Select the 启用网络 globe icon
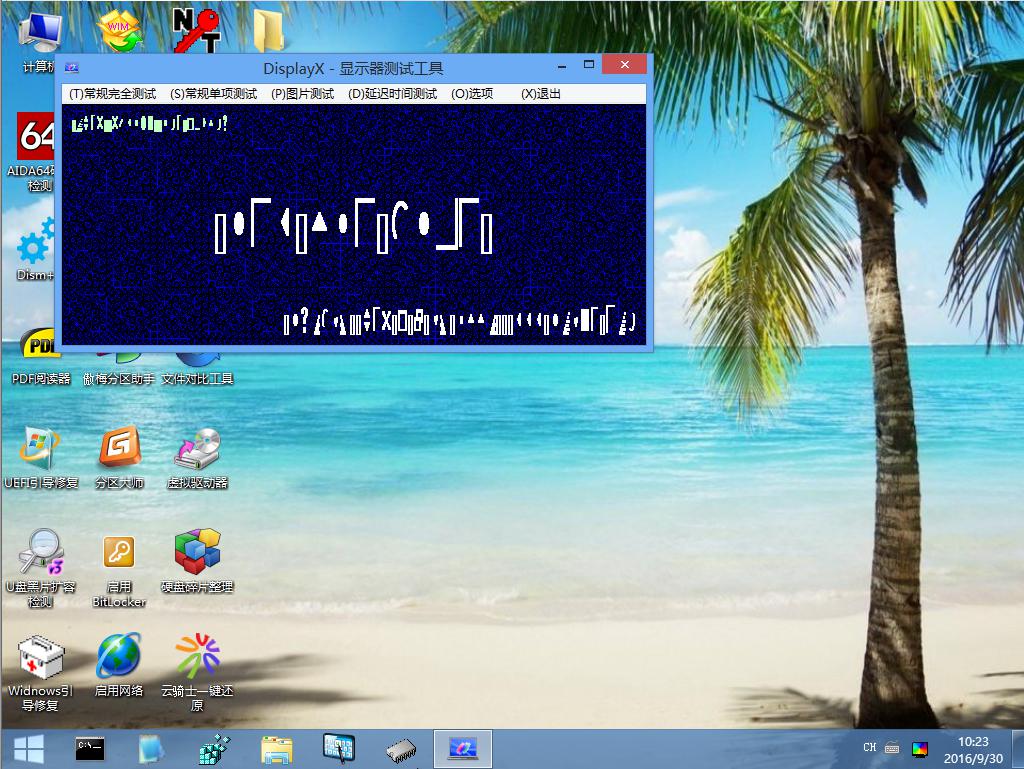This screenshot has width=1024, height=769. coord(119,657)
